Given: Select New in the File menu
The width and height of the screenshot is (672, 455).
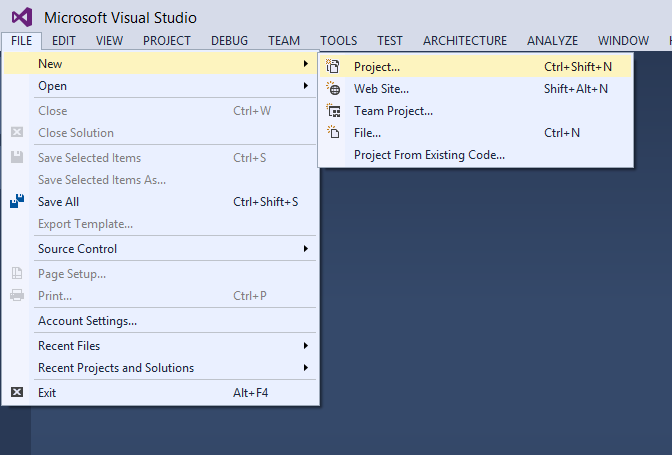Looking at the screenshot, I should (x=160, y=63).
